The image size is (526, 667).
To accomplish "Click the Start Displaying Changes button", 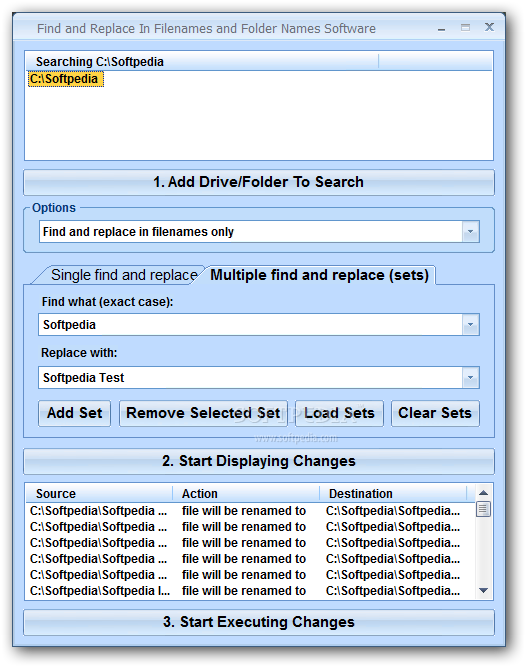I will (259, 461).
